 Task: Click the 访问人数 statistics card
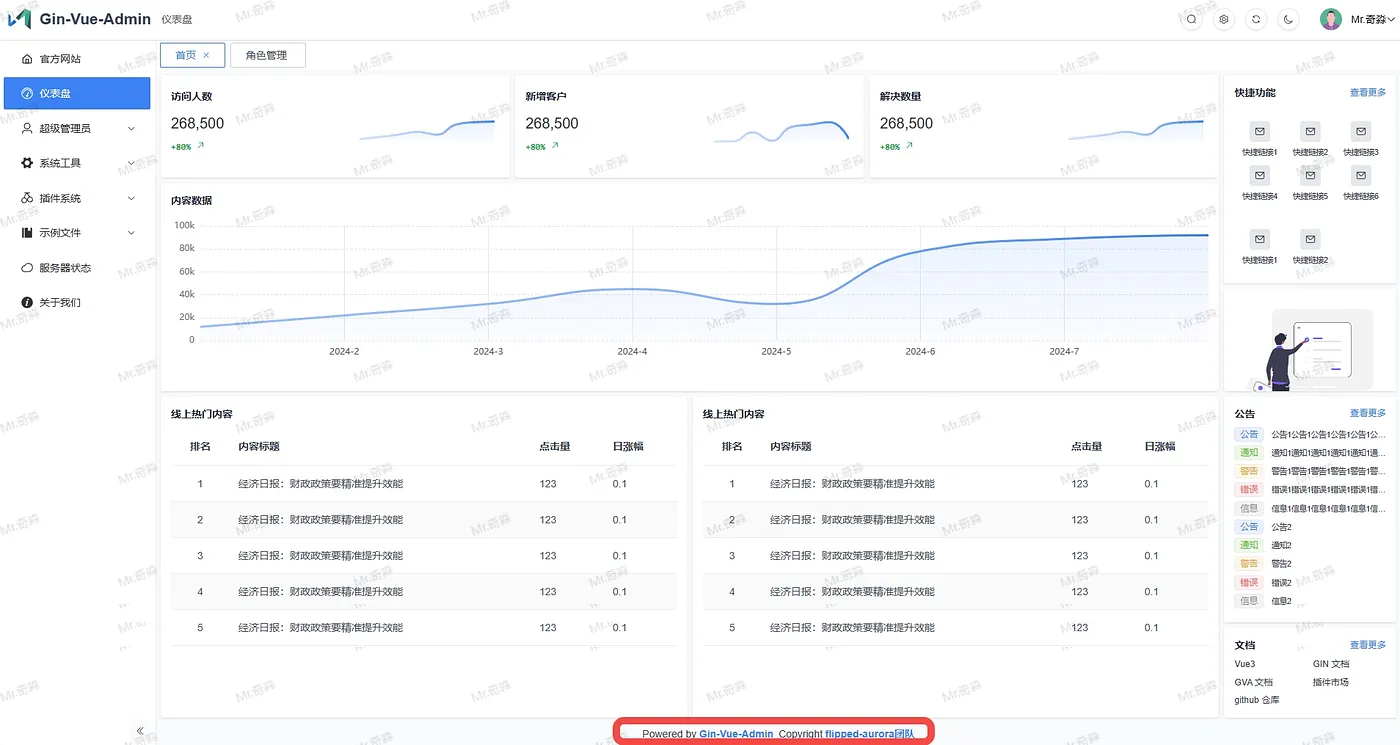pos(335,127)
